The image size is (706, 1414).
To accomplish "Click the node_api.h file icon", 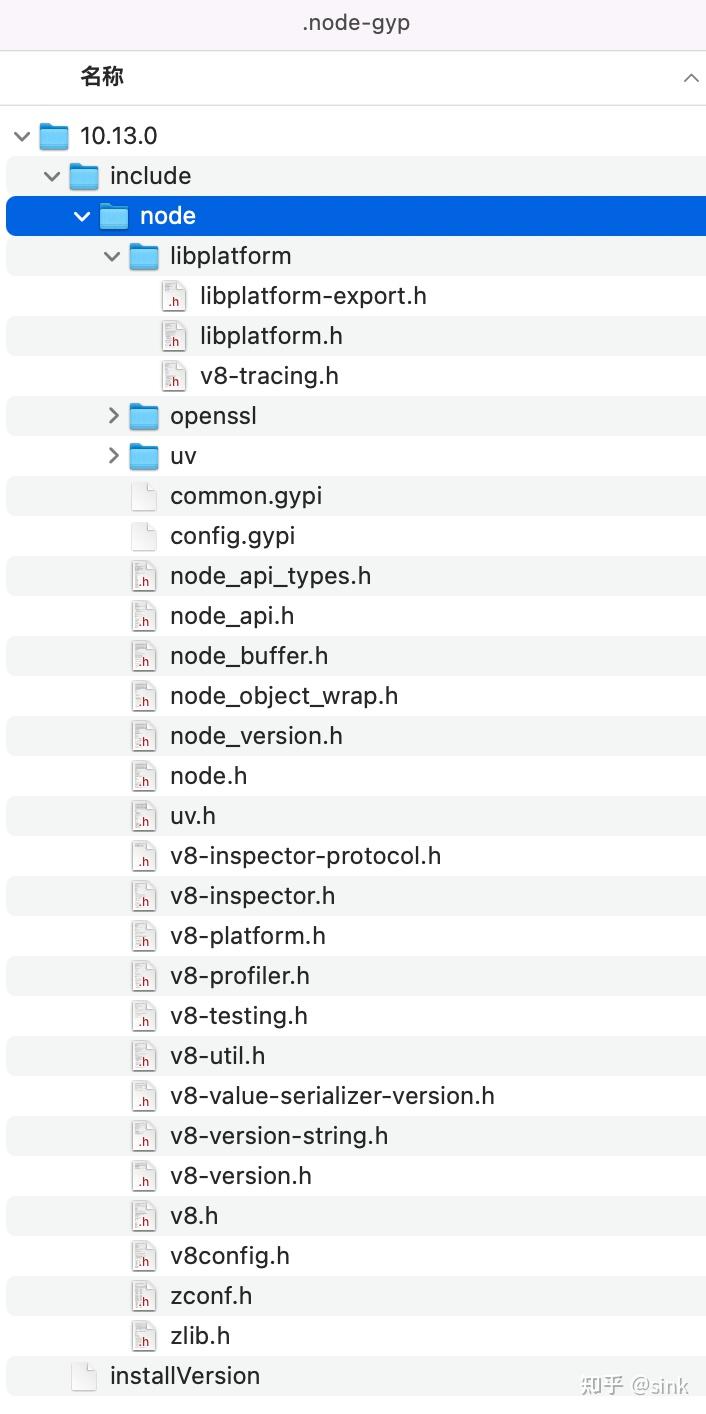I will pyautogui.click(x=143, y=616).
